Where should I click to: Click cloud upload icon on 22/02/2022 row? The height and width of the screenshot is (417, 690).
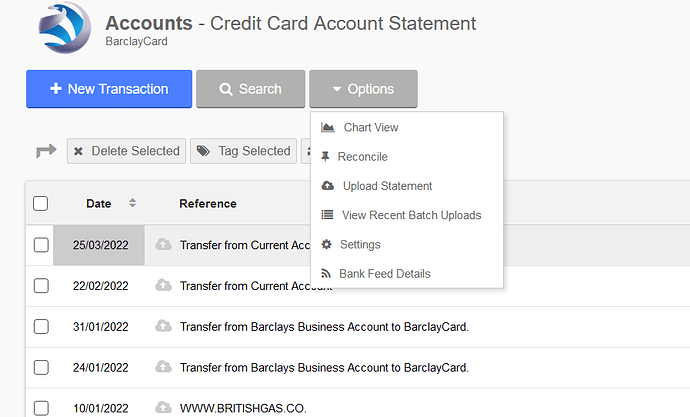click(163, 285)
